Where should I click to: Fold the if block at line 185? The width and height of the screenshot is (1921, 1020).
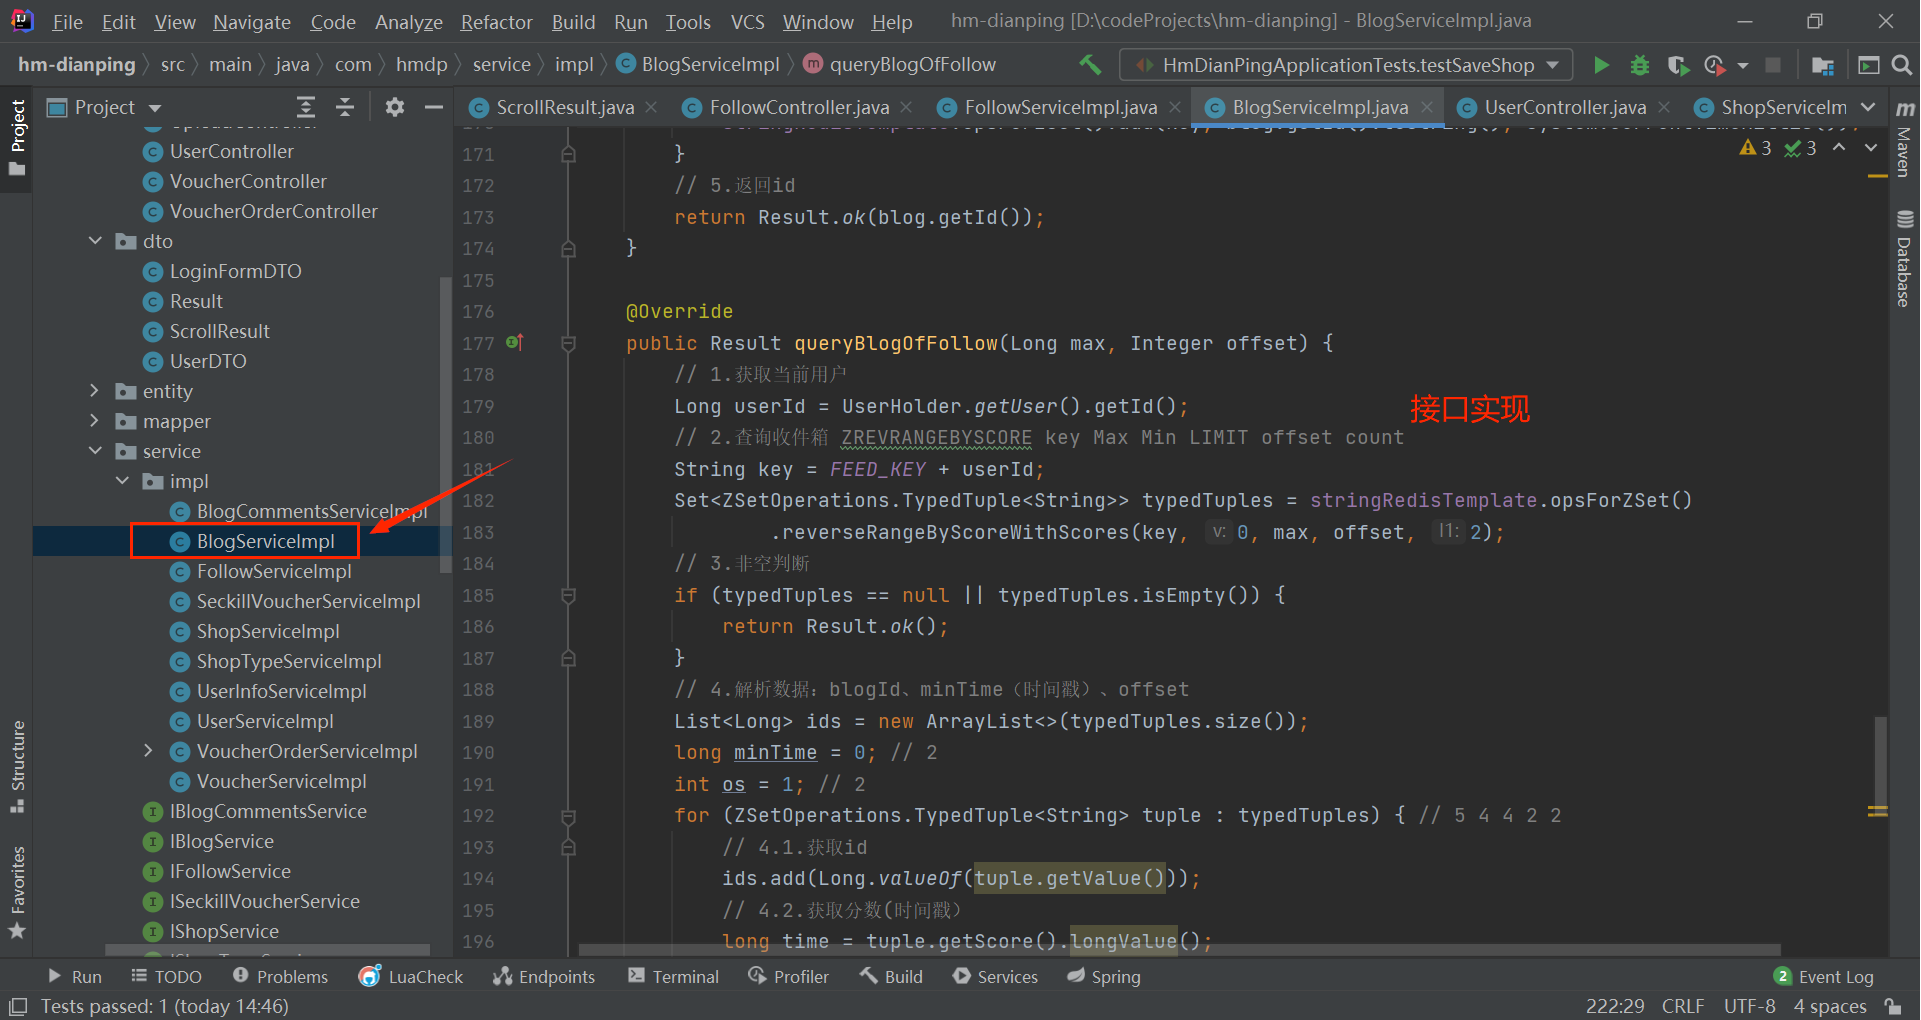click(x=568, y=595)
